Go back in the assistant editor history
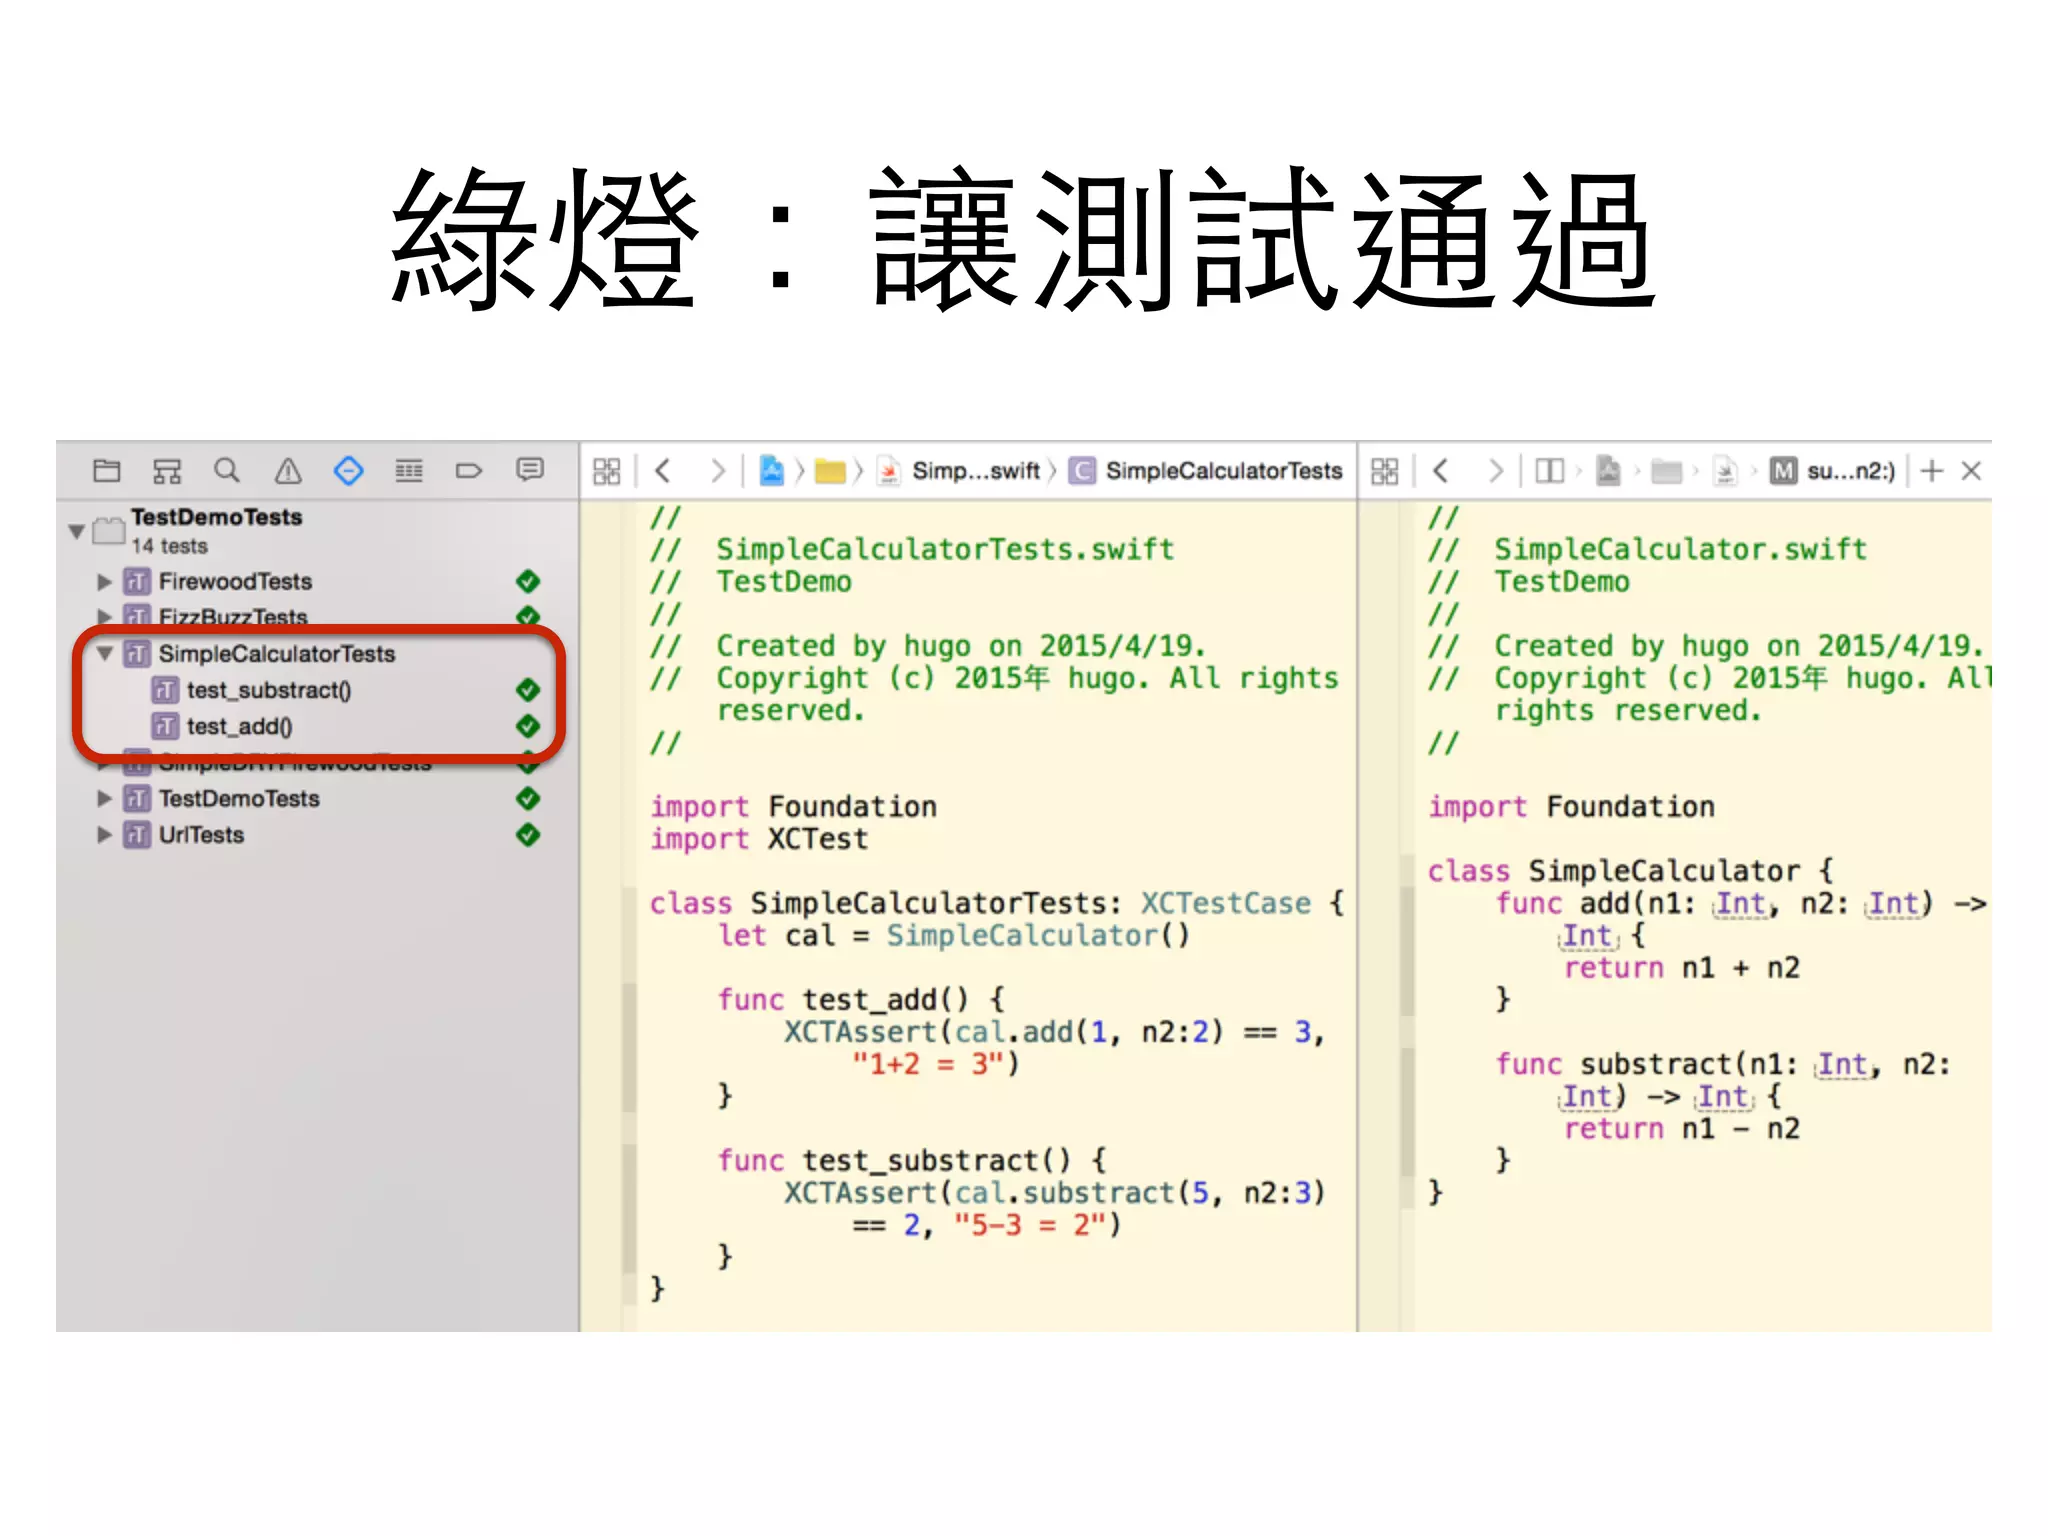Image resolution: width=2048 pixels, height=1536 pixels. (1440, 470)
